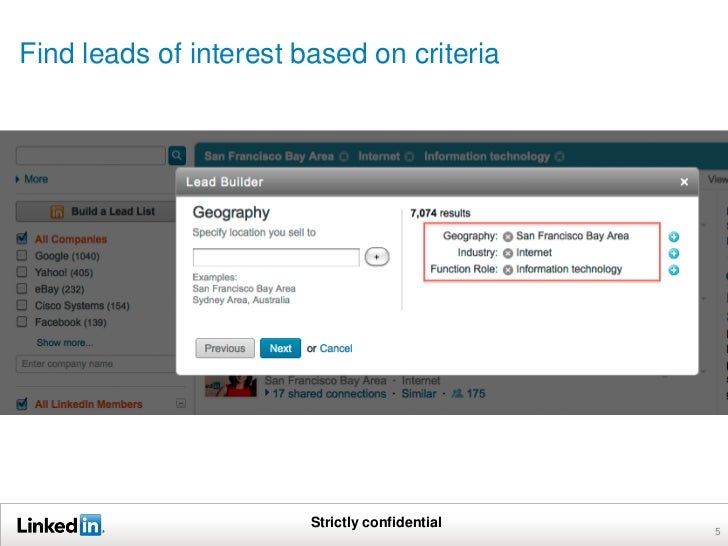Viewport: 728px width, 546px height.
Task: Add another Industry value with plus icon
Action: pyautogui.click(x=674, y=254)
